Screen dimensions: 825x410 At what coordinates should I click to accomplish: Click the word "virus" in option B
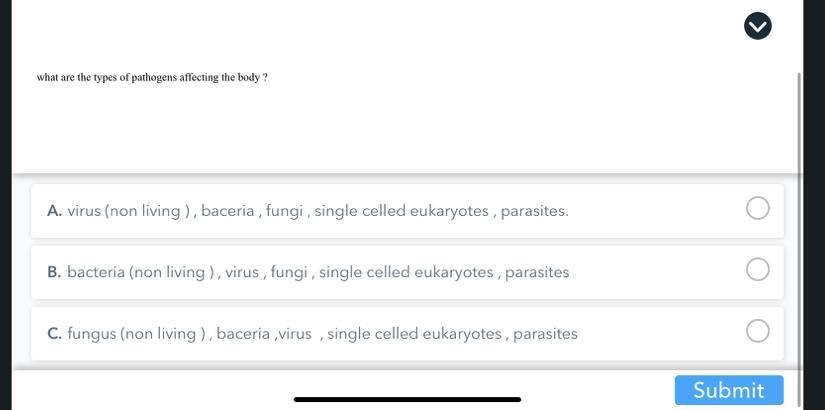point(242,272)
